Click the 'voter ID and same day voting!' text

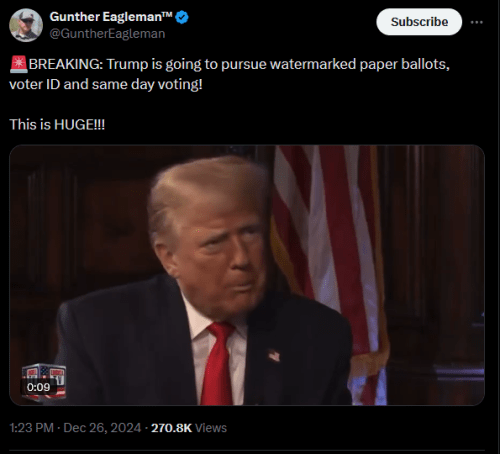pos(106,85)
